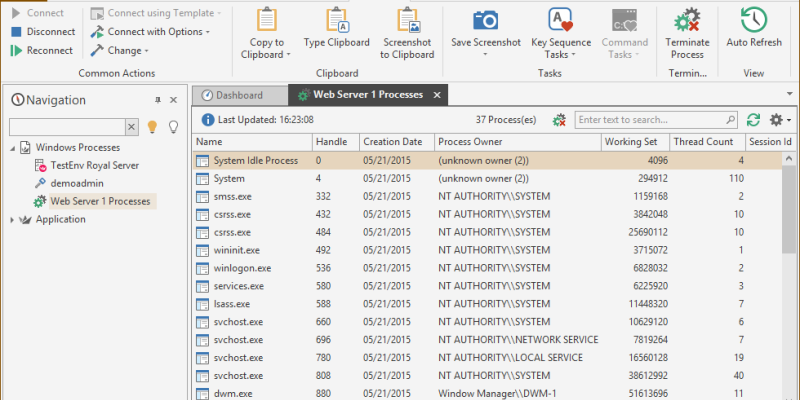The image size is (800, 400).
Task: Click Screenshot to Clipboard icon
Action: coord(407,21)
